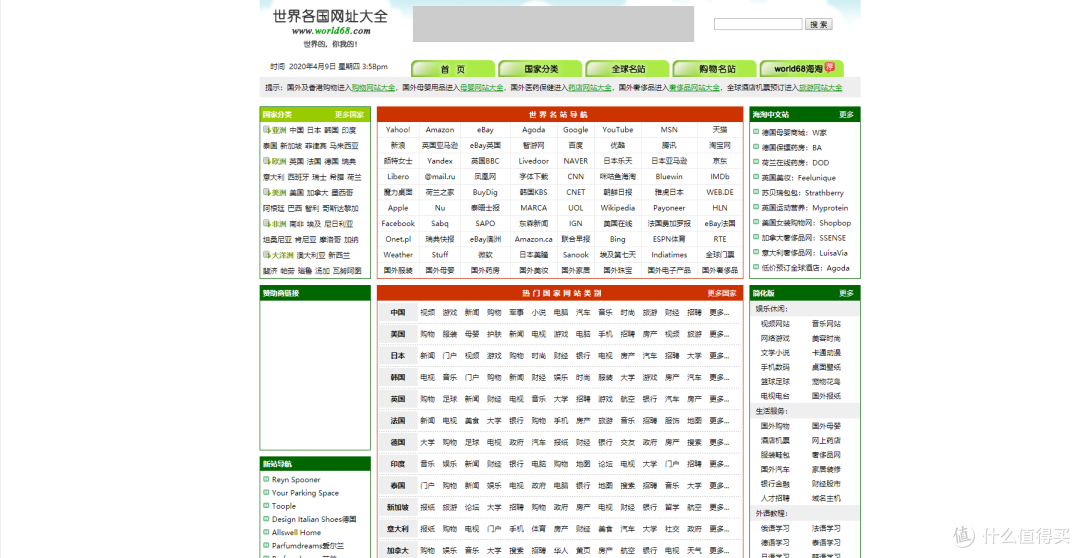
Task: Open 更多... in the 法国 row
Action: click(719, 420)
